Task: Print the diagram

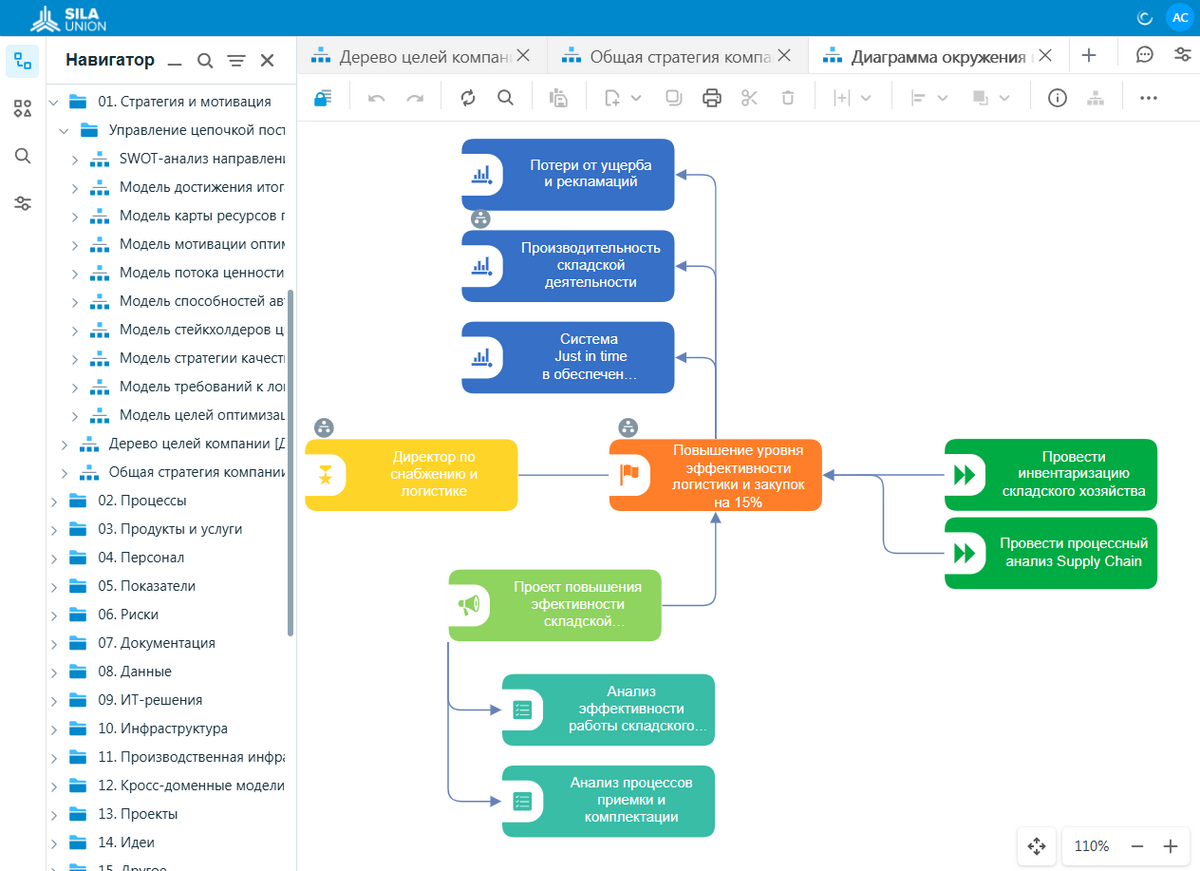Action: point(712,98)
